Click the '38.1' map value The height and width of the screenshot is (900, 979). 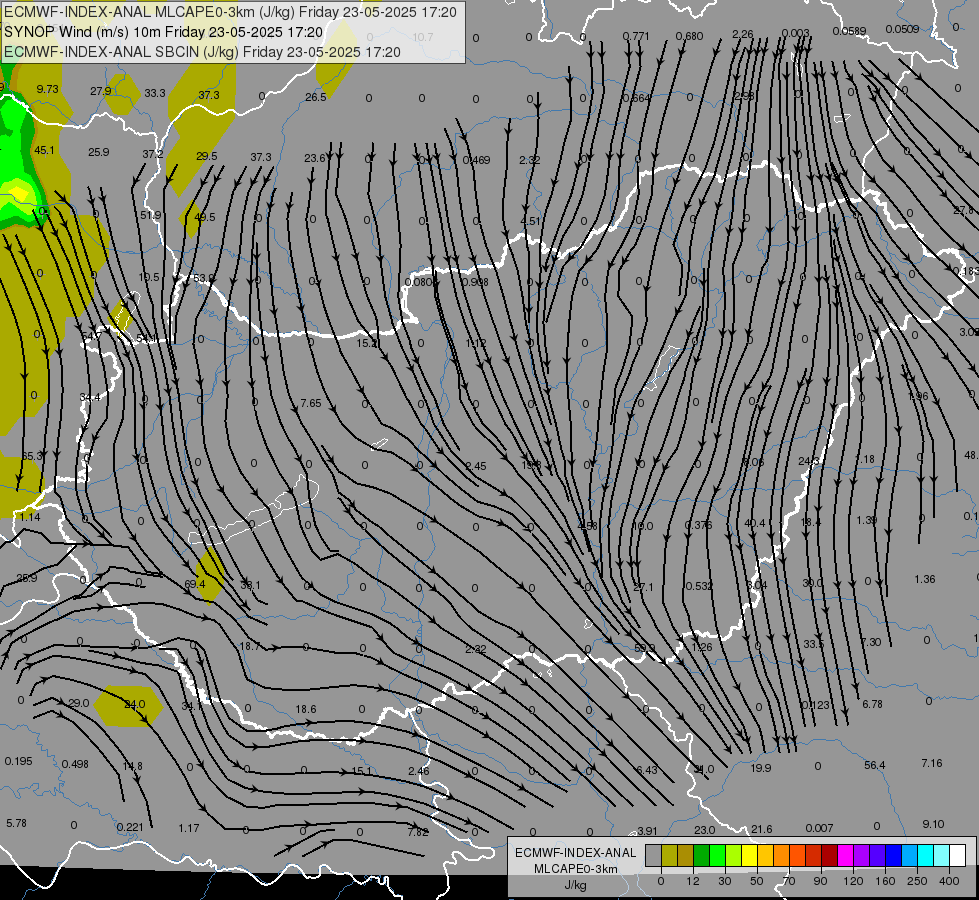pos(250,585)
